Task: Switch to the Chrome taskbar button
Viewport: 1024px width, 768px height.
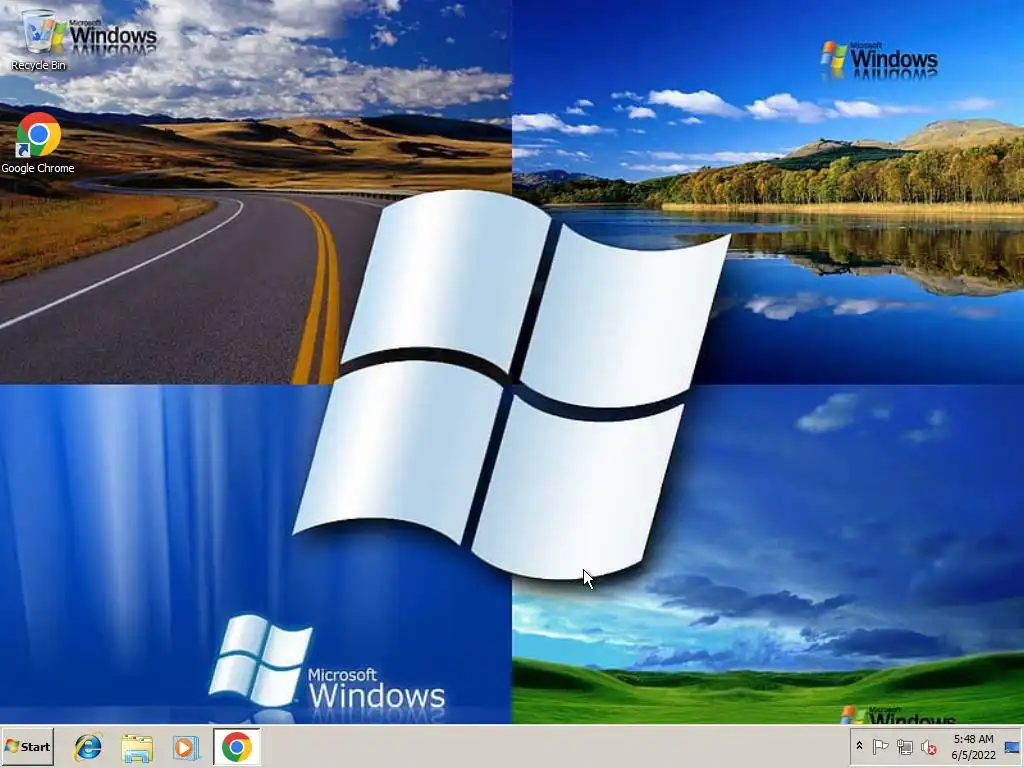Action: point(236,746)
